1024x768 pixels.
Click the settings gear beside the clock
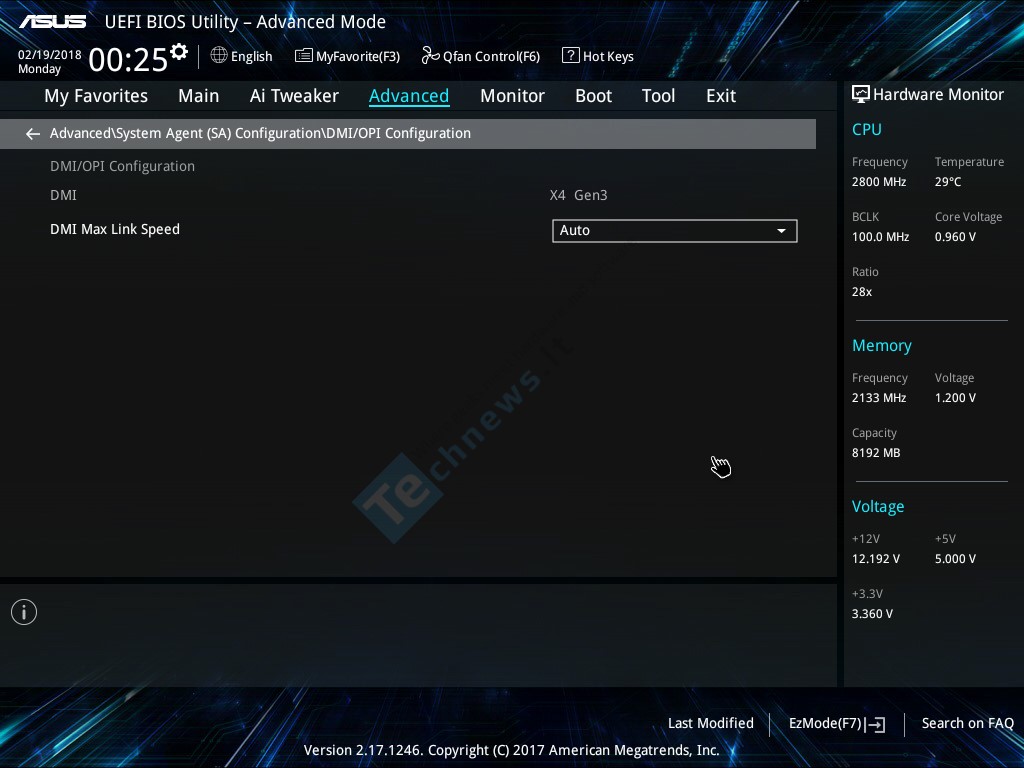[179, 52]
